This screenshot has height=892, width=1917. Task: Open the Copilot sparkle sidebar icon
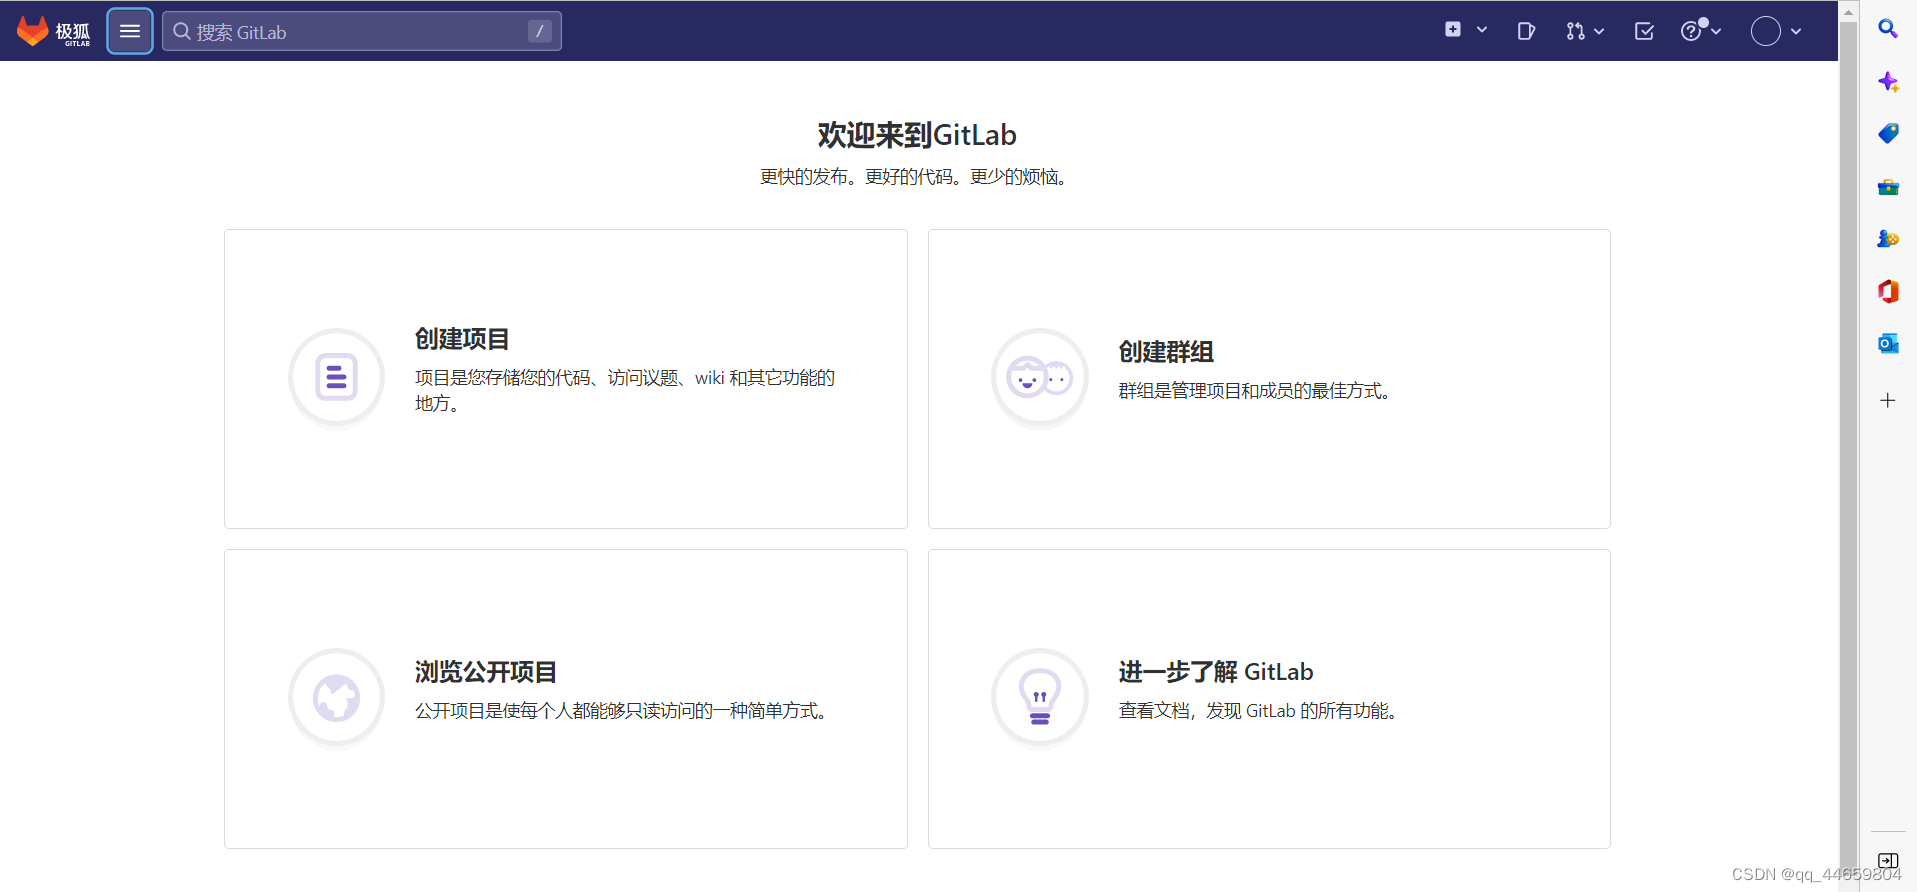pyautogui.click(x=1888, y=82)
